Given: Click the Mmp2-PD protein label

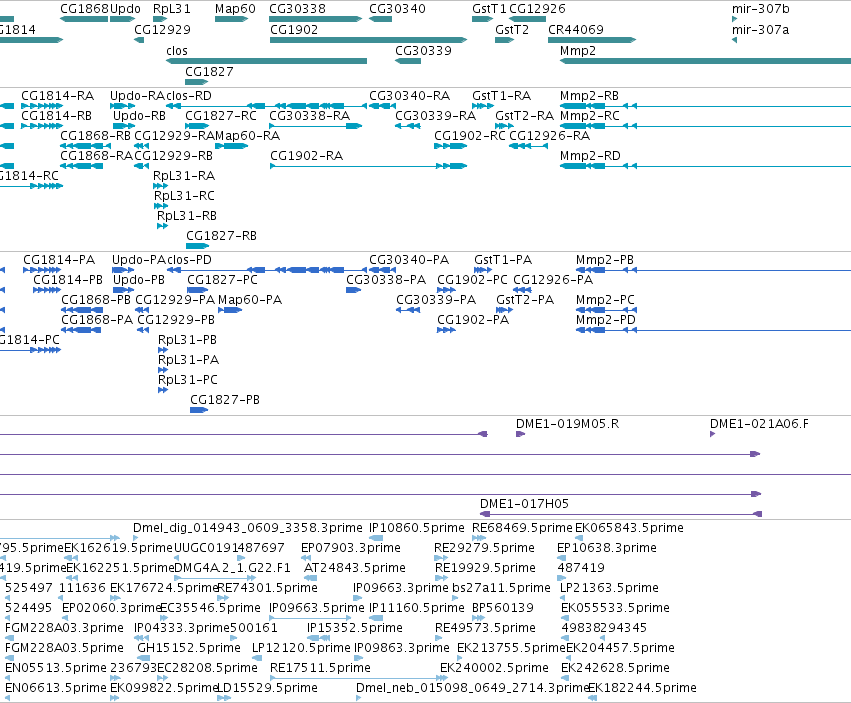Looking at the screenshot, I should (606, 320).
